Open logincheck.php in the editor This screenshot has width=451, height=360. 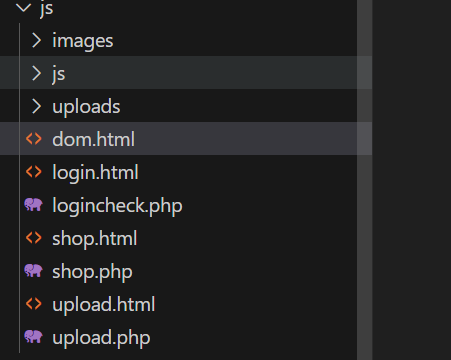[x=117, y=206]
